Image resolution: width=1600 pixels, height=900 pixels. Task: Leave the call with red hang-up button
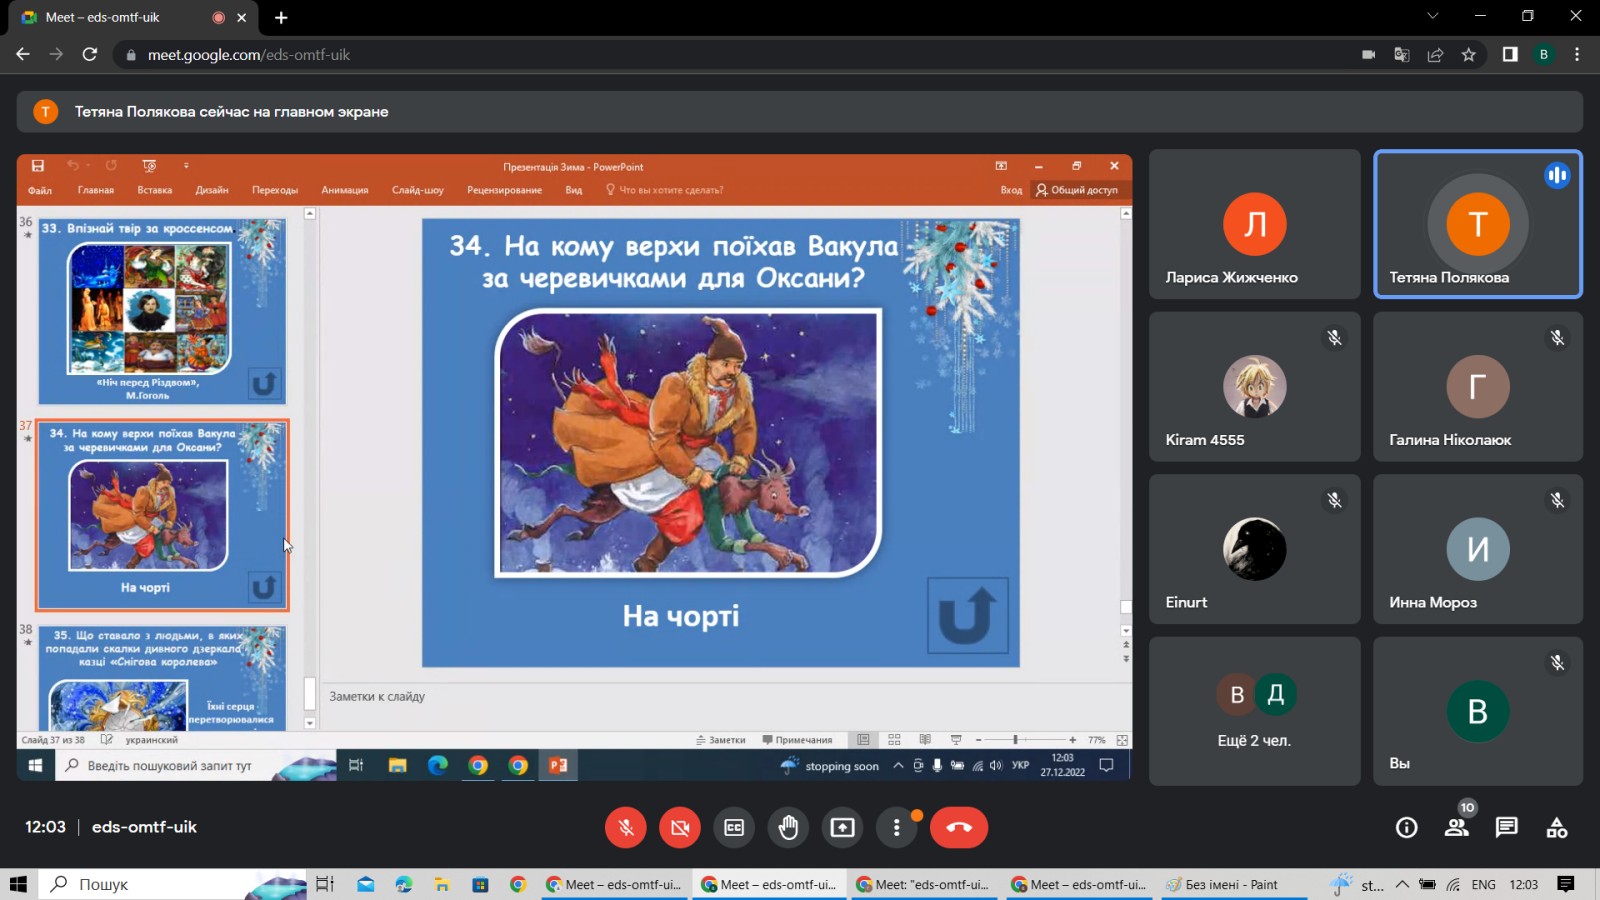(x=958, y=827)
